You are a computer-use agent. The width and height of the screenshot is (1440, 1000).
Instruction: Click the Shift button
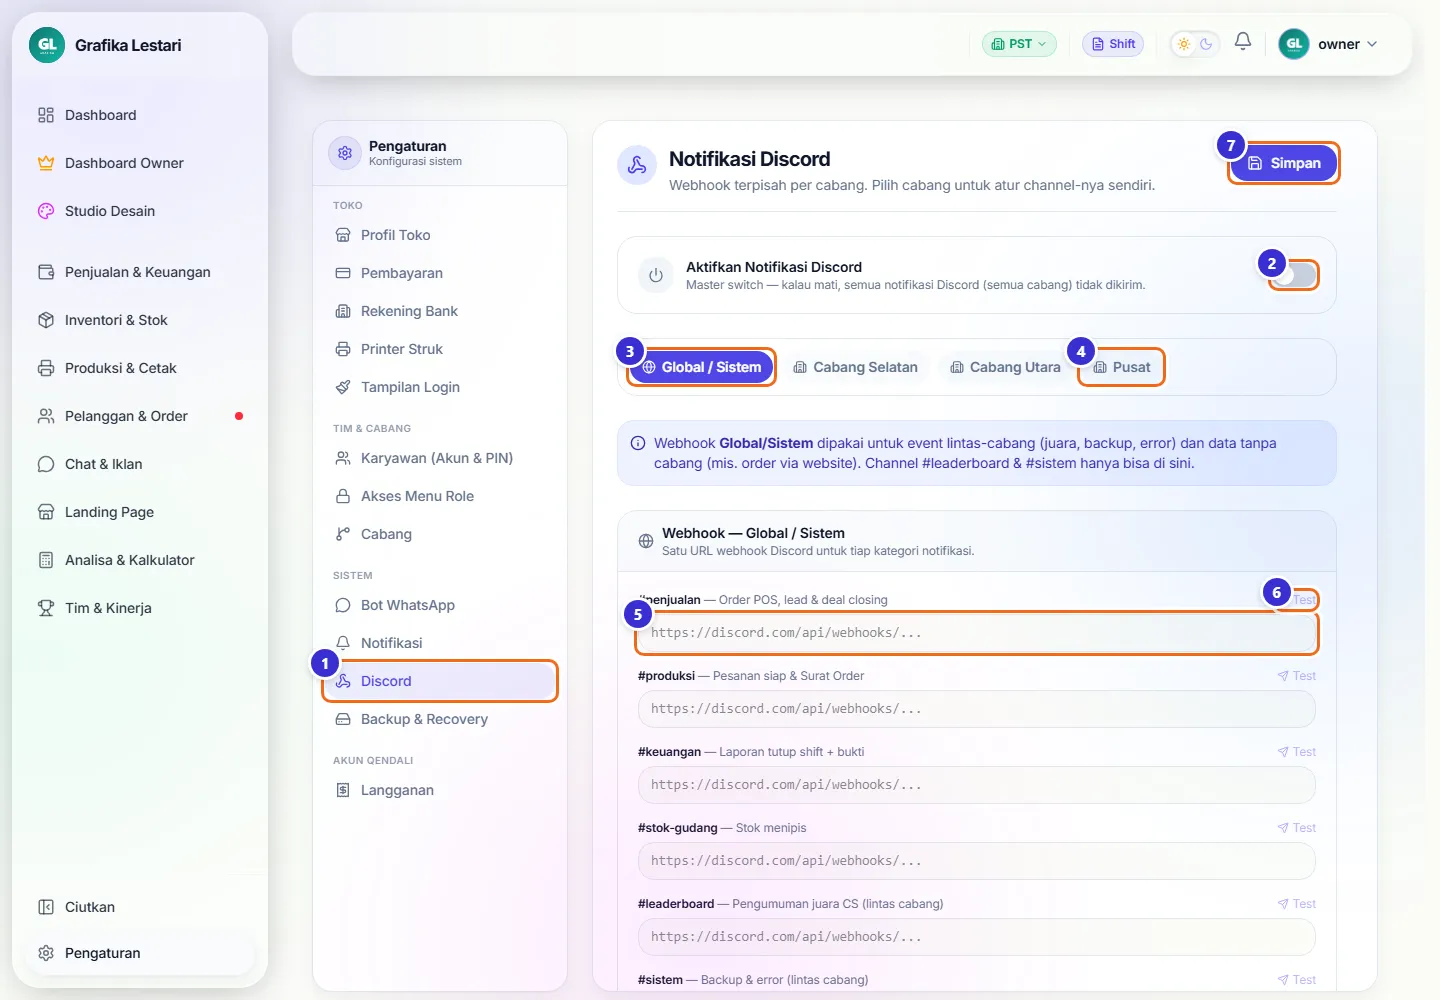coord(1113,44)
